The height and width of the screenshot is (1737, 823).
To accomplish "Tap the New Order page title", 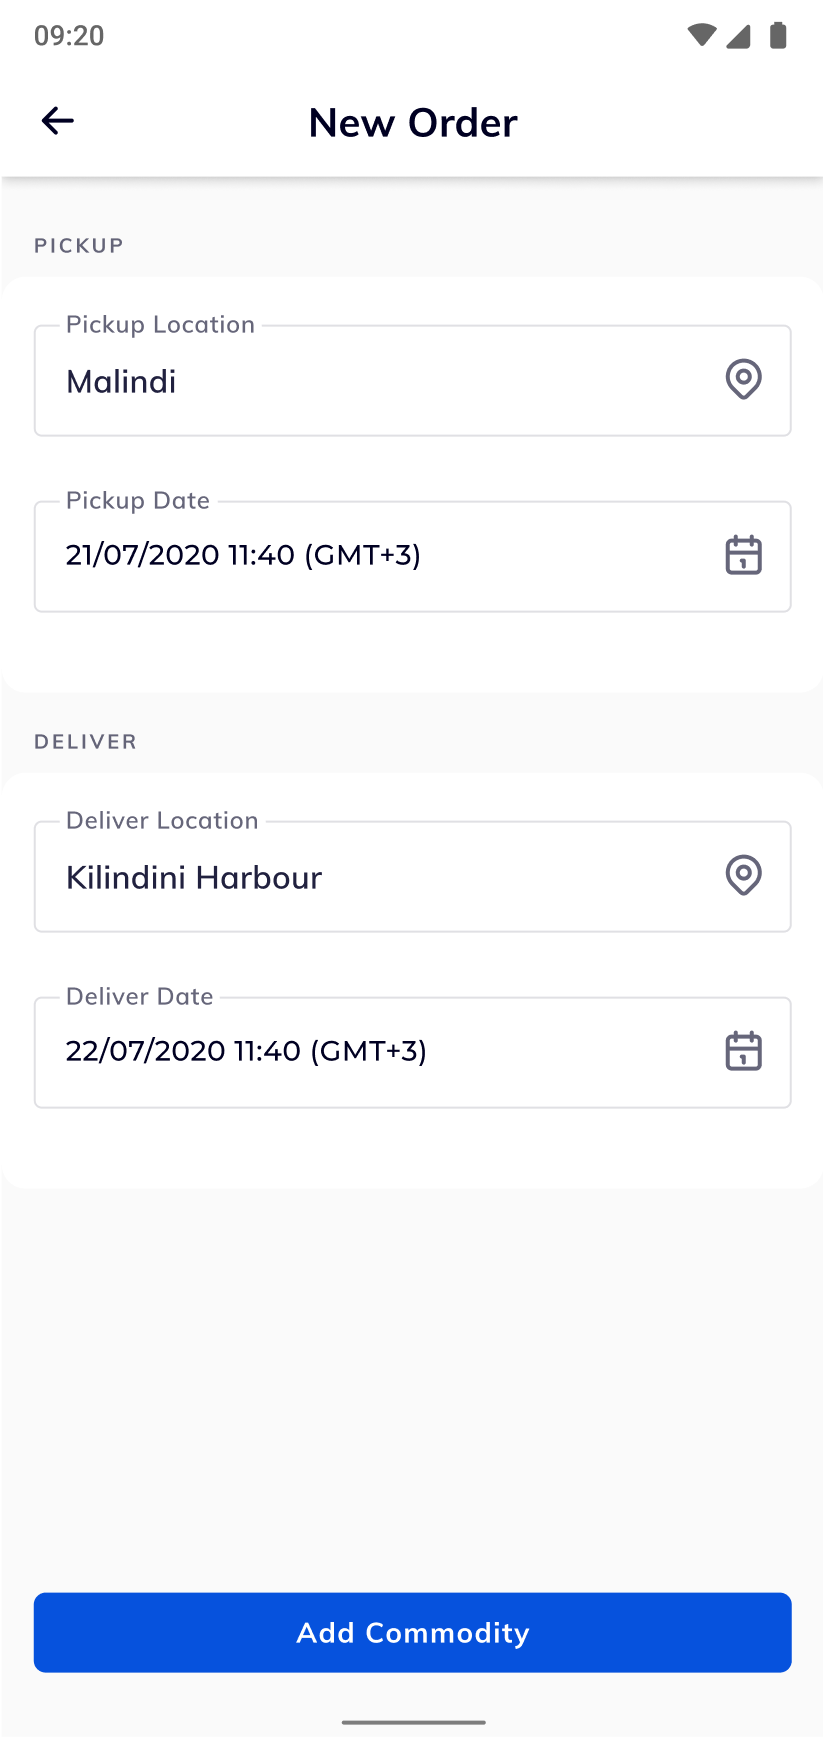I will [413, 123].
